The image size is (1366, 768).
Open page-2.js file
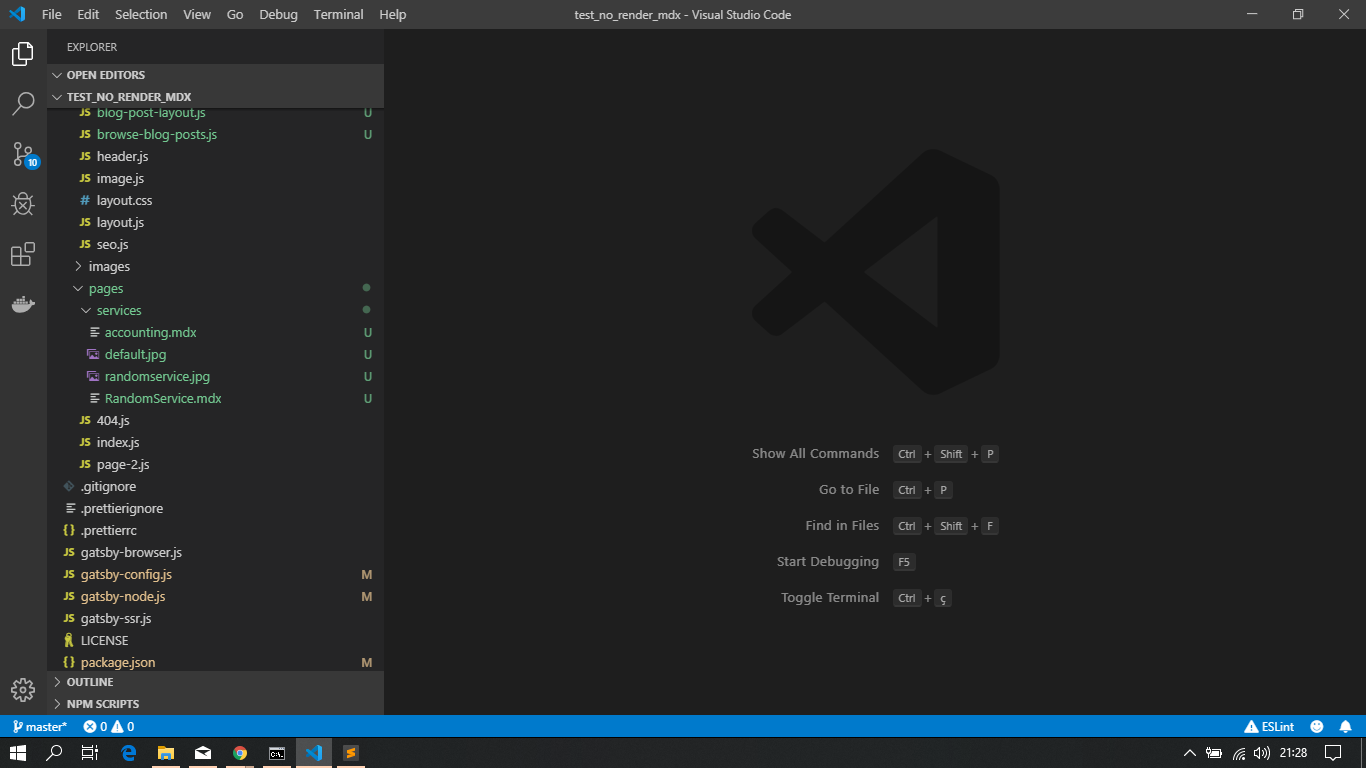[215, 464]
